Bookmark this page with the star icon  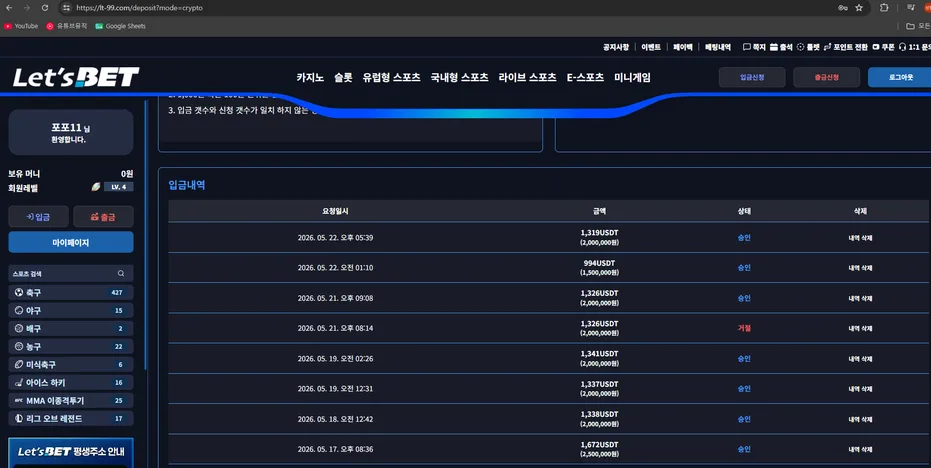pyautogui.click(x=859, y=8)
